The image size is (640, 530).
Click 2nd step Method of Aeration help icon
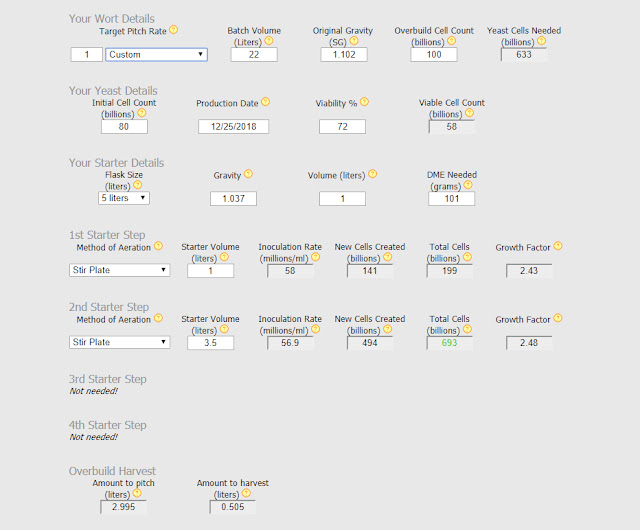[158, 318]
